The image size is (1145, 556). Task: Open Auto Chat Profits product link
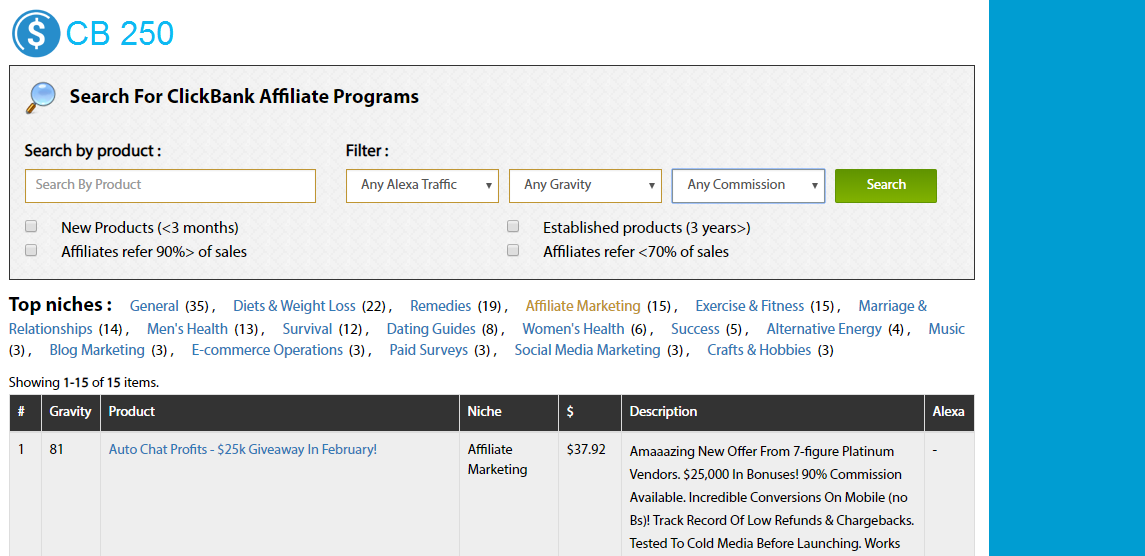click(x=242, y=449)
